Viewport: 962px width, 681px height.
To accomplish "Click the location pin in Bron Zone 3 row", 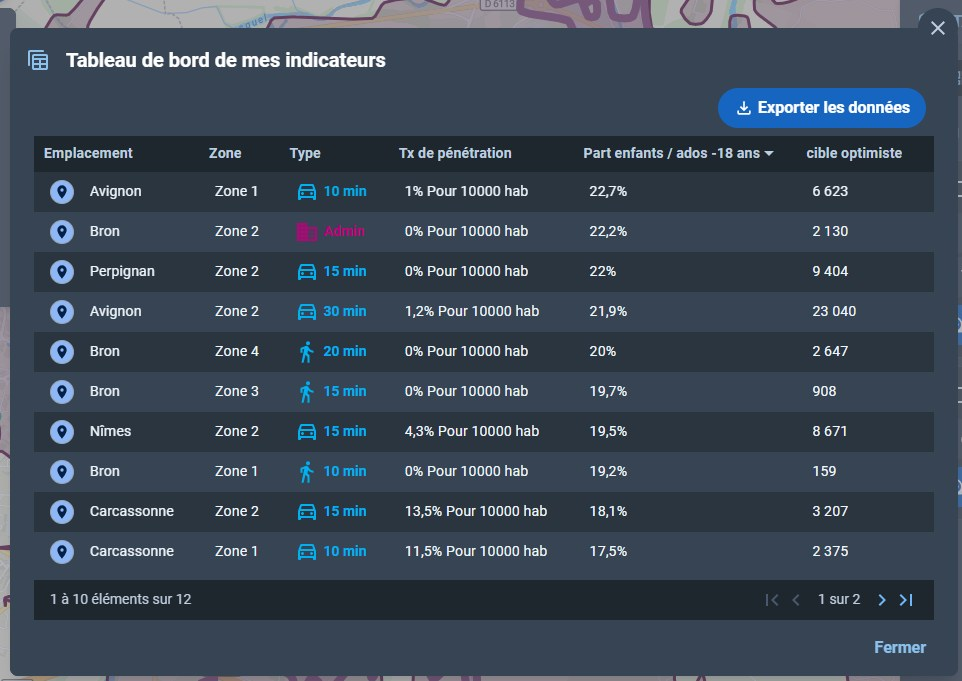I will (x=61, y=391).
